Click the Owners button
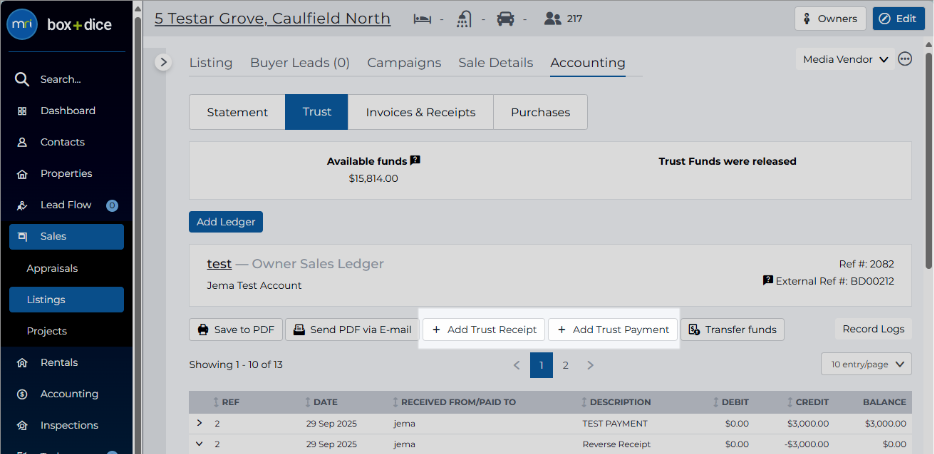The height and width of the screenshot is (454, 934). pyautogui.click(x=830, y=18)
